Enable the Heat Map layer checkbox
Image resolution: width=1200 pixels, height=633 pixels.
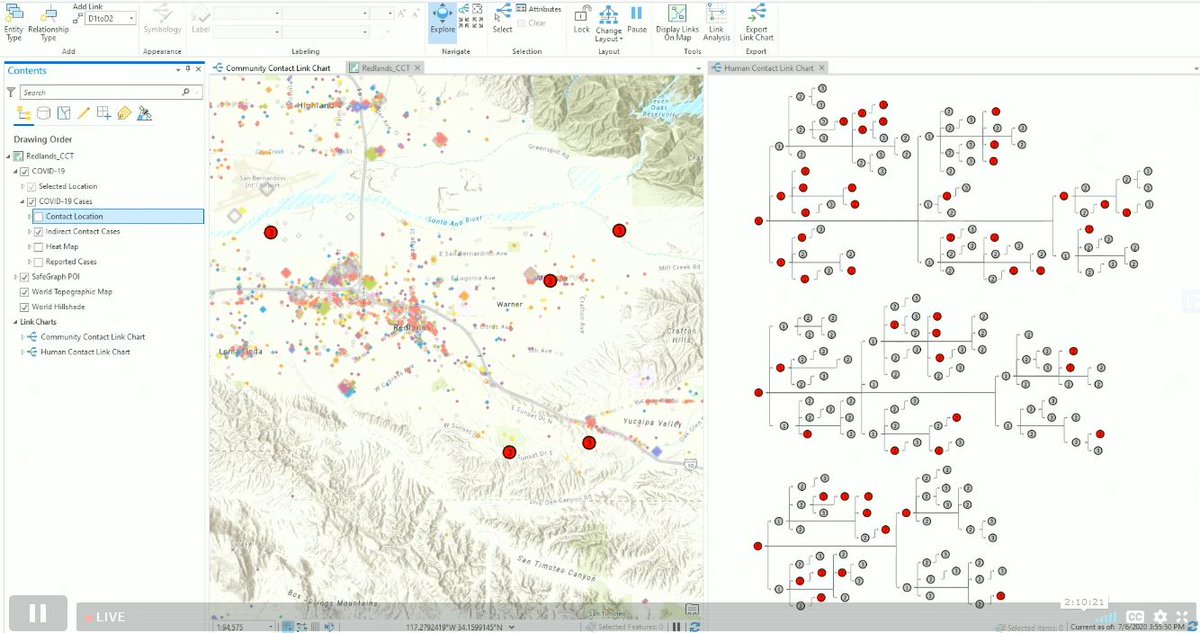click(38, 246)
